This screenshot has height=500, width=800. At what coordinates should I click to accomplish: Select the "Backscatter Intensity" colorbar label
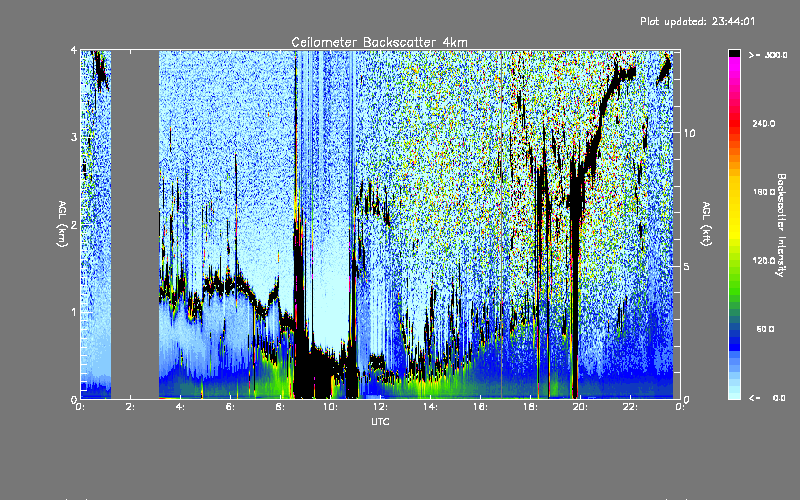tap(781, 225)
